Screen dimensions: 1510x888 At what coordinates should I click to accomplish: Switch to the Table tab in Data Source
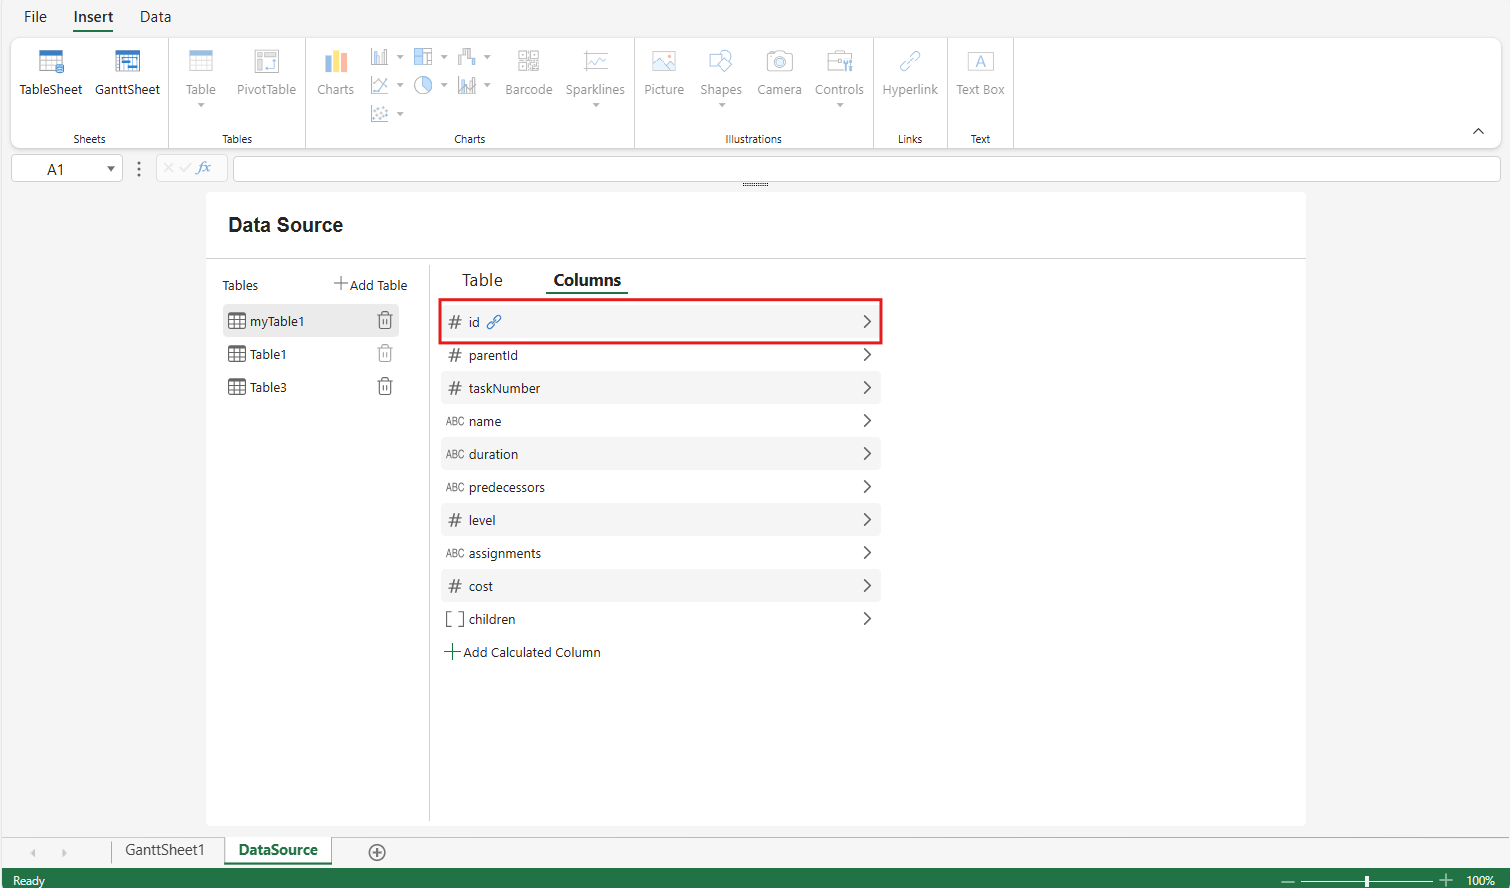coord(482,280)
